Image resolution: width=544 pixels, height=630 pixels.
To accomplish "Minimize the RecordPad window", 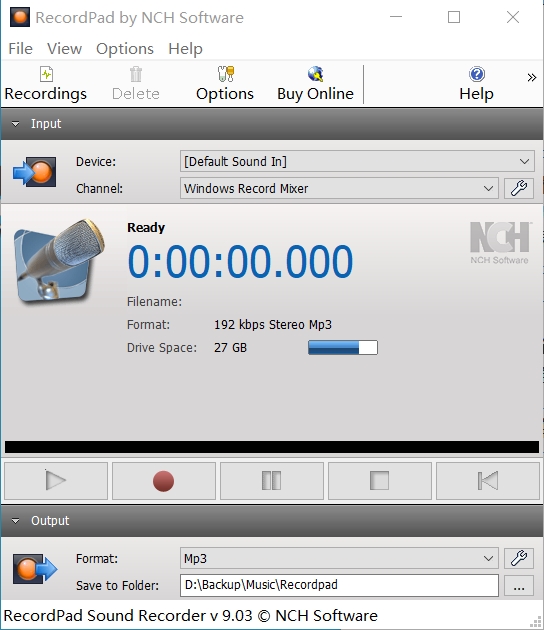I will [396, 17].
